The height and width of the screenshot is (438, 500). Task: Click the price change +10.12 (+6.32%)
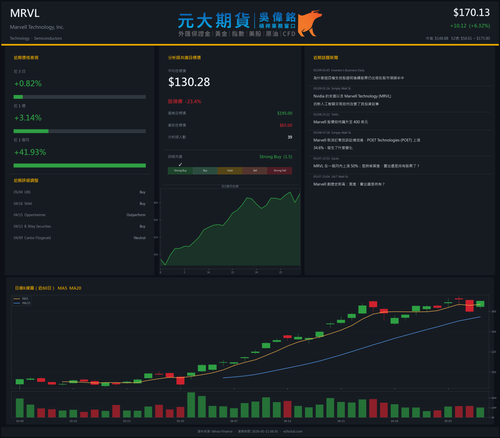(470, 26)
